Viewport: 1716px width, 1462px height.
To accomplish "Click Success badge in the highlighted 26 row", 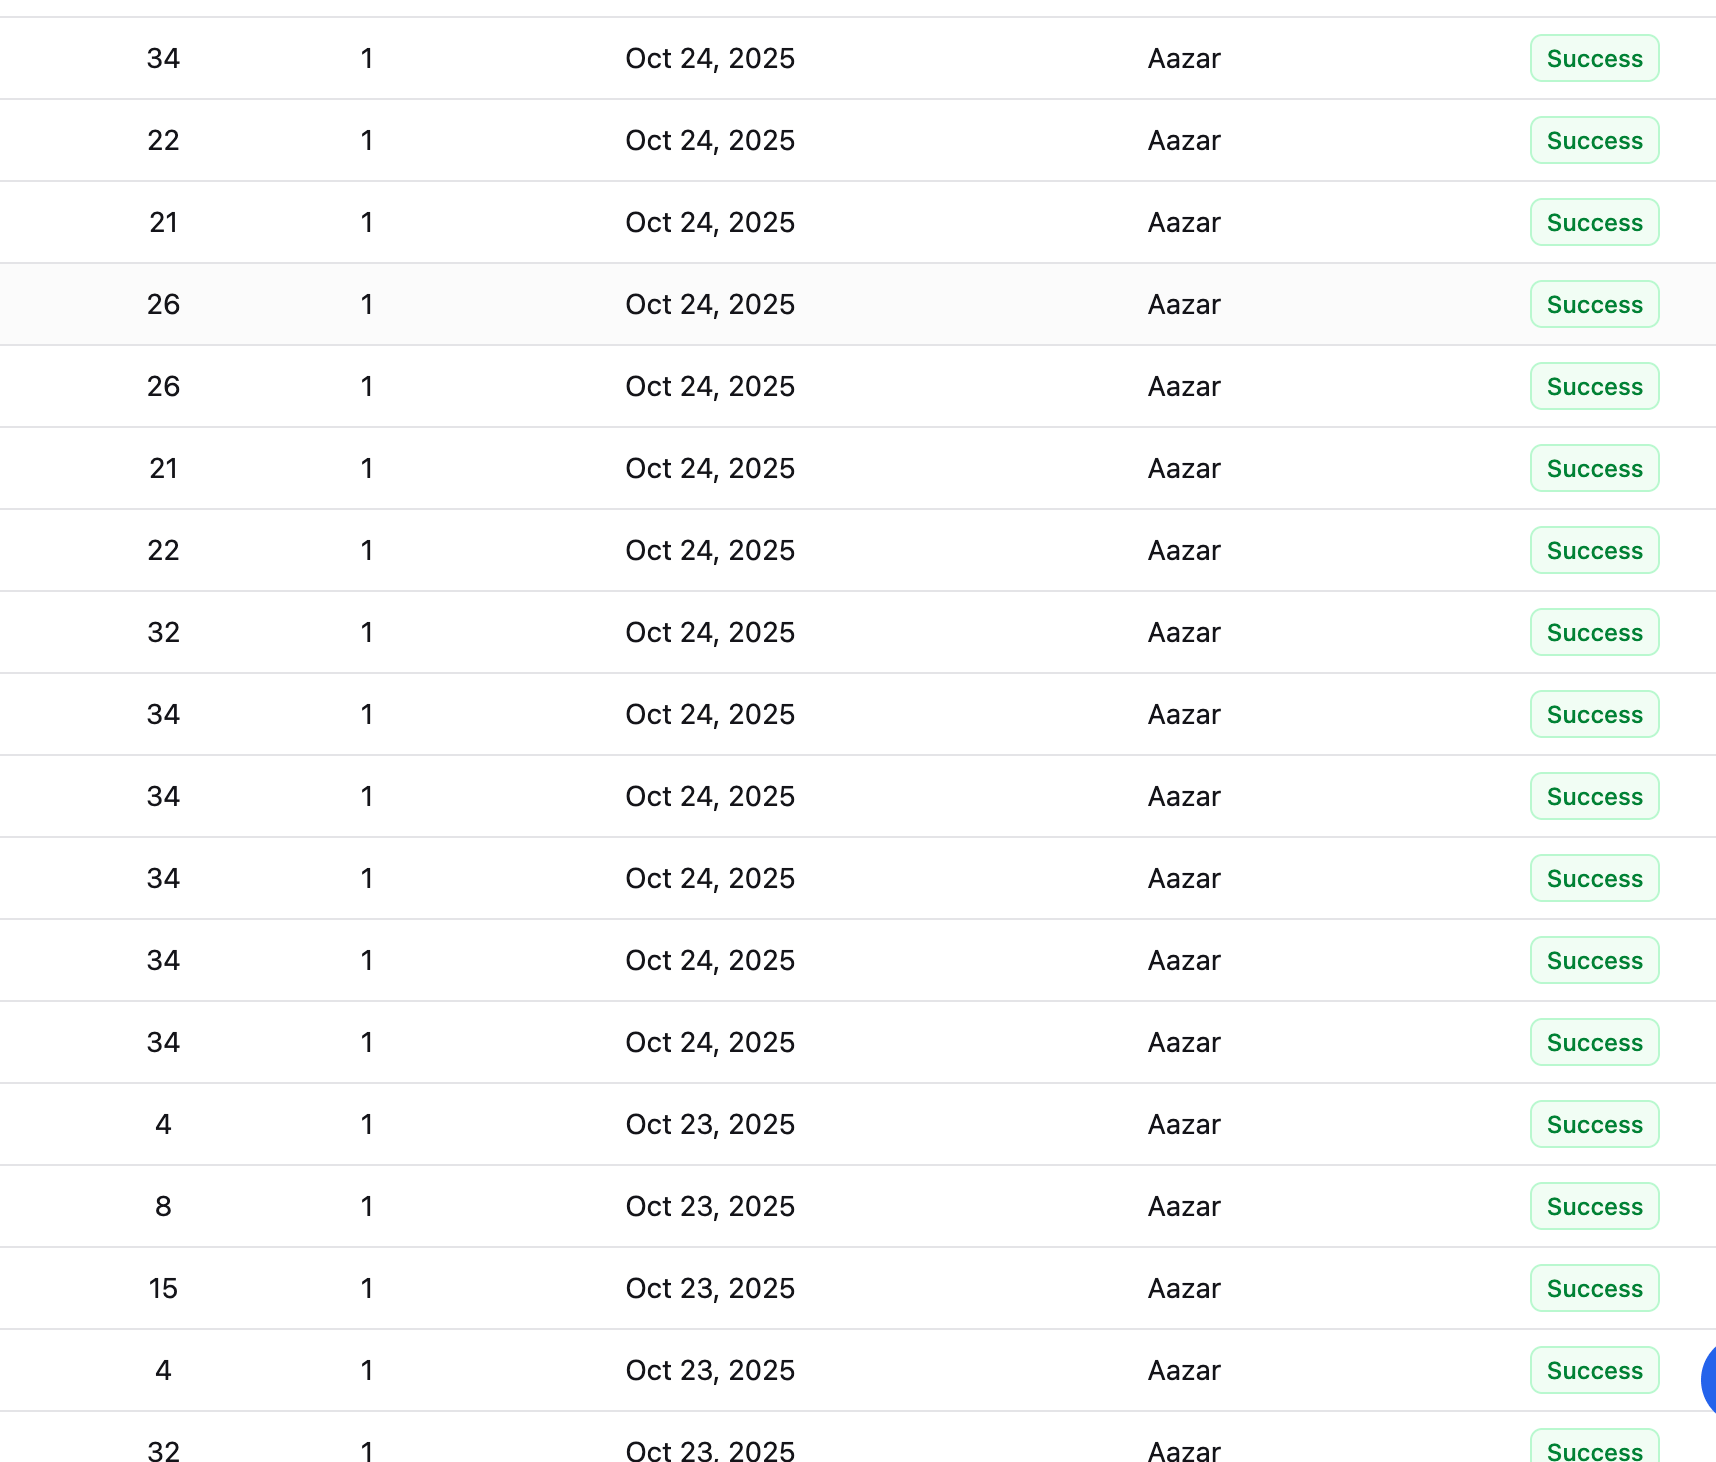I will click(x=1594, y=304).
